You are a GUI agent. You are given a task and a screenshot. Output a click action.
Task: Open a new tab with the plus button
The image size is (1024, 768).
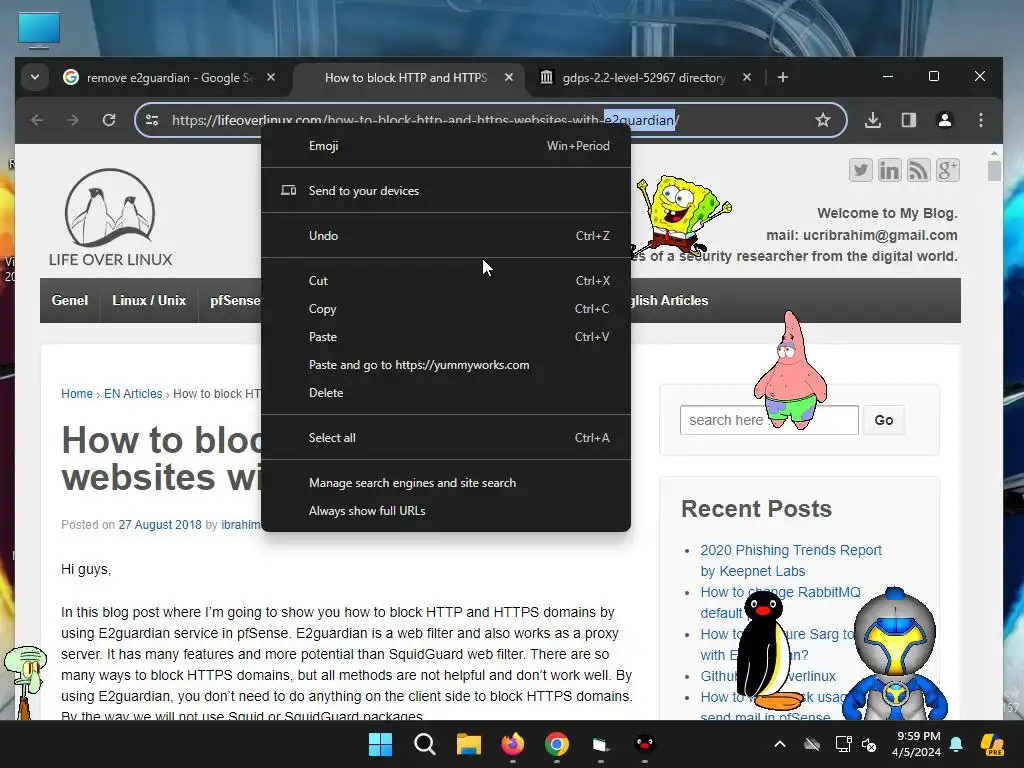tap(782, 77)
